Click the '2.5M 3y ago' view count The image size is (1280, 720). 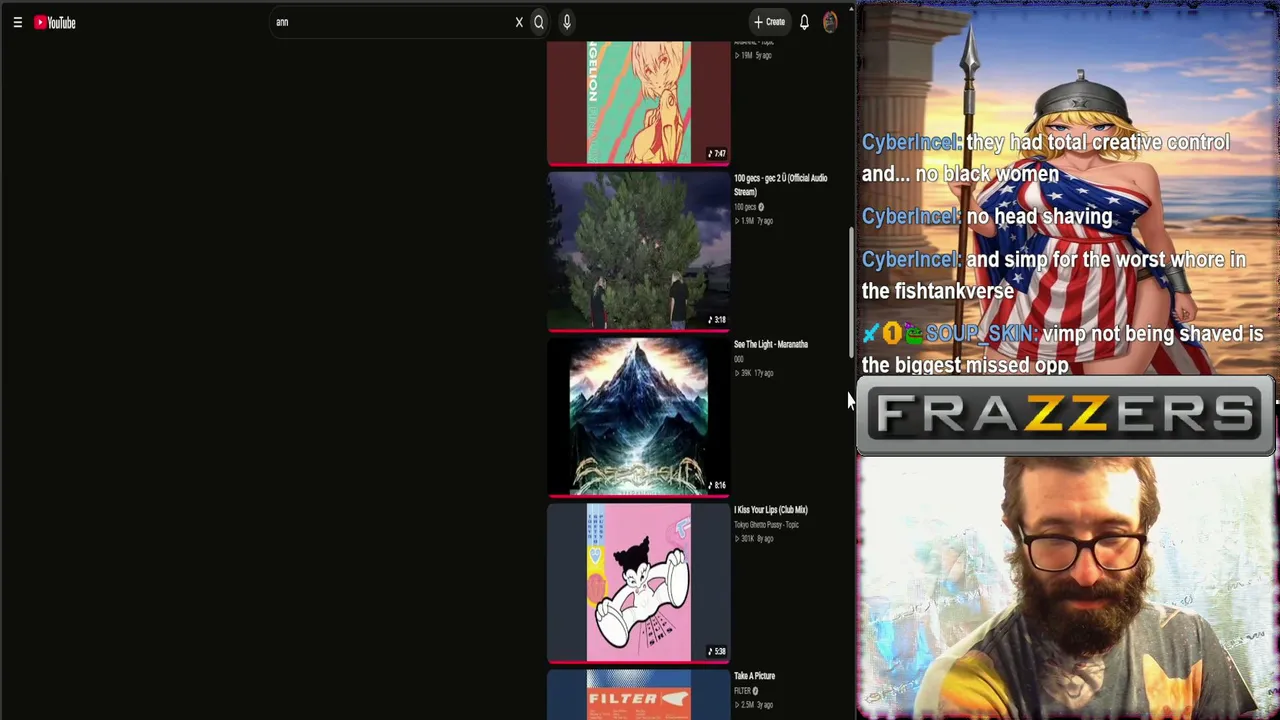pyautogui.click(x=755, y=705)
